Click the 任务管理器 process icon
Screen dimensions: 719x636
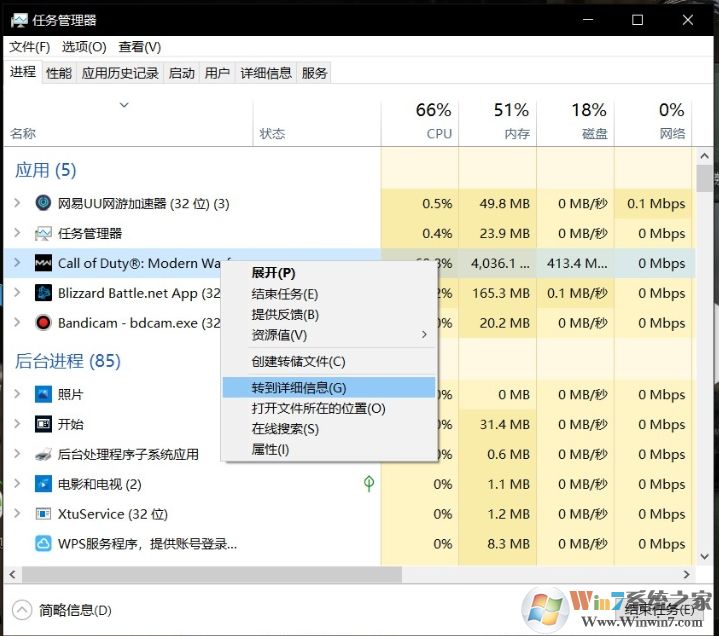(43, 233)
